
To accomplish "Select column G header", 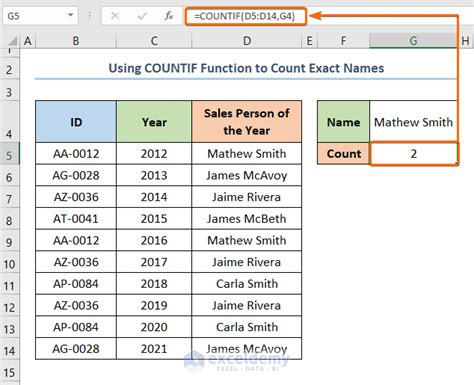I will [413, 41].
